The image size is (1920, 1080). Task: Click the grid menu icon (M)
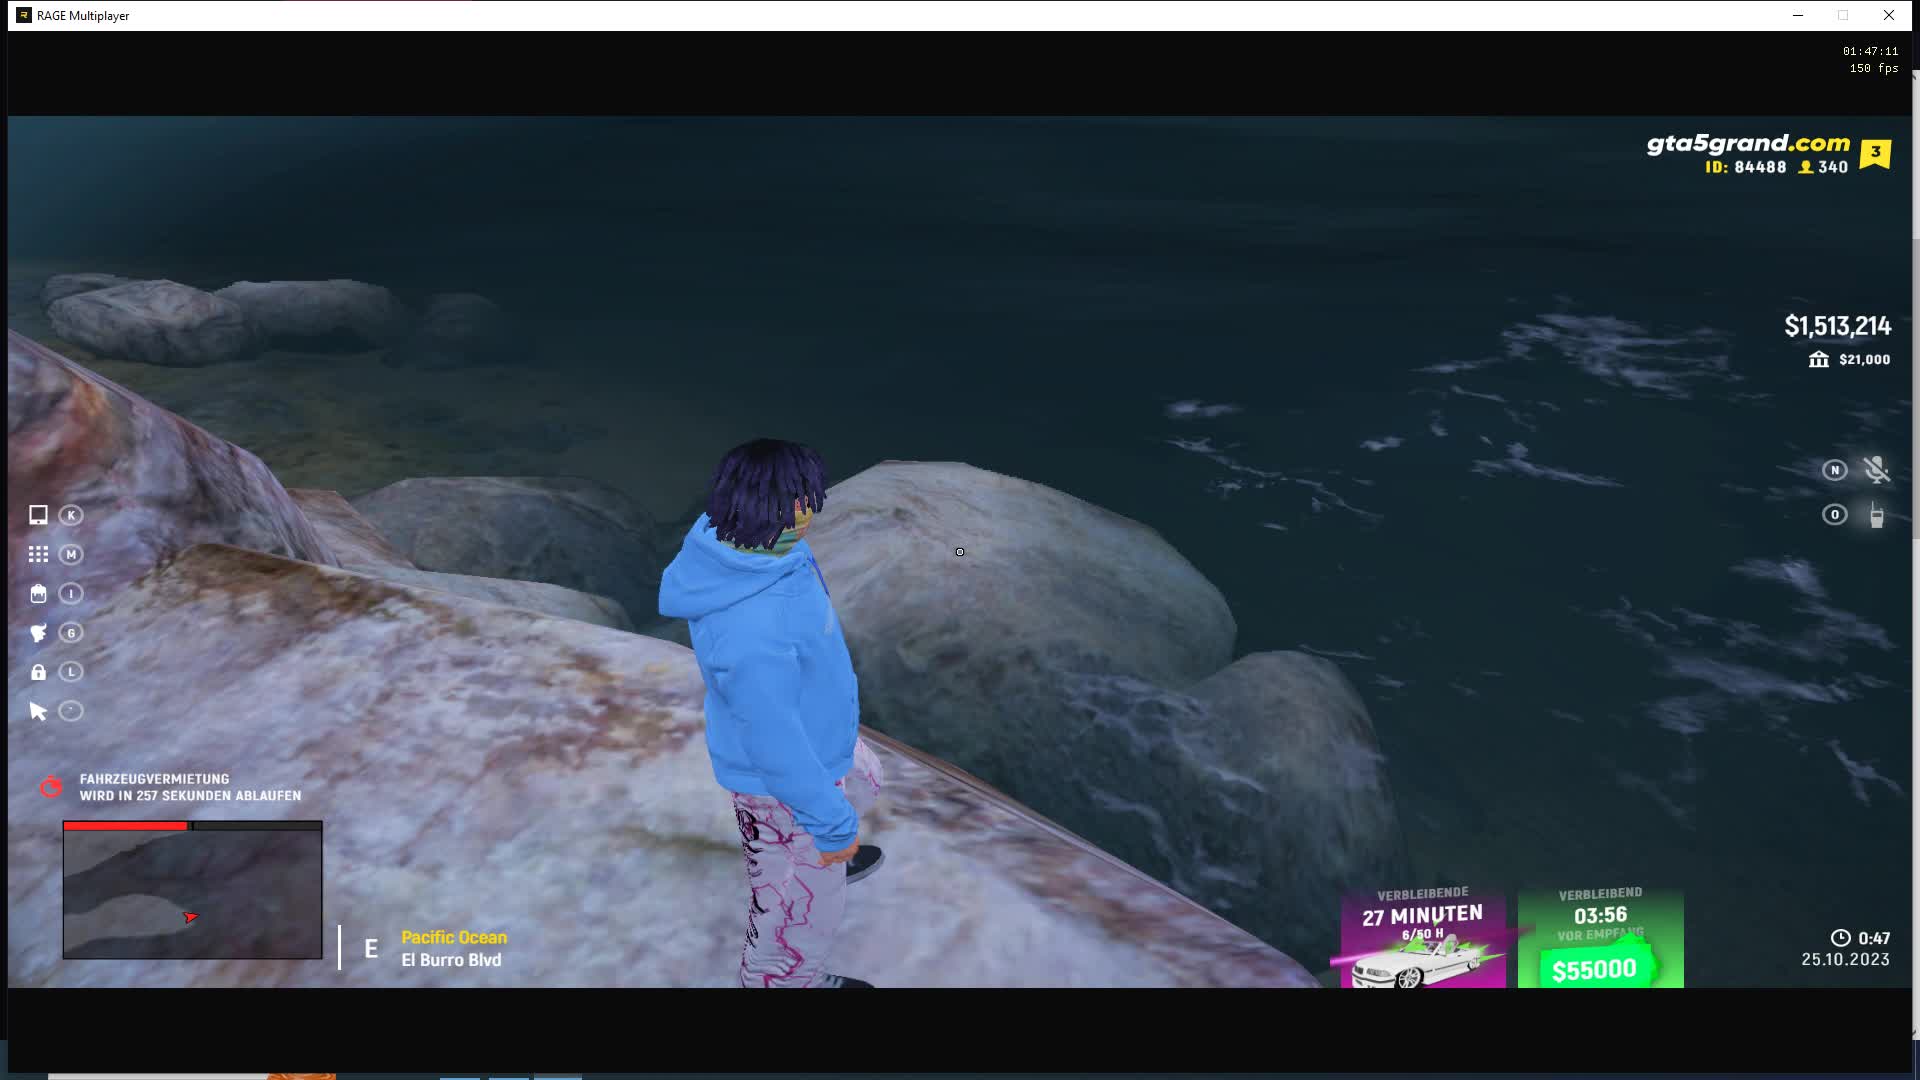tap(38, 554)
